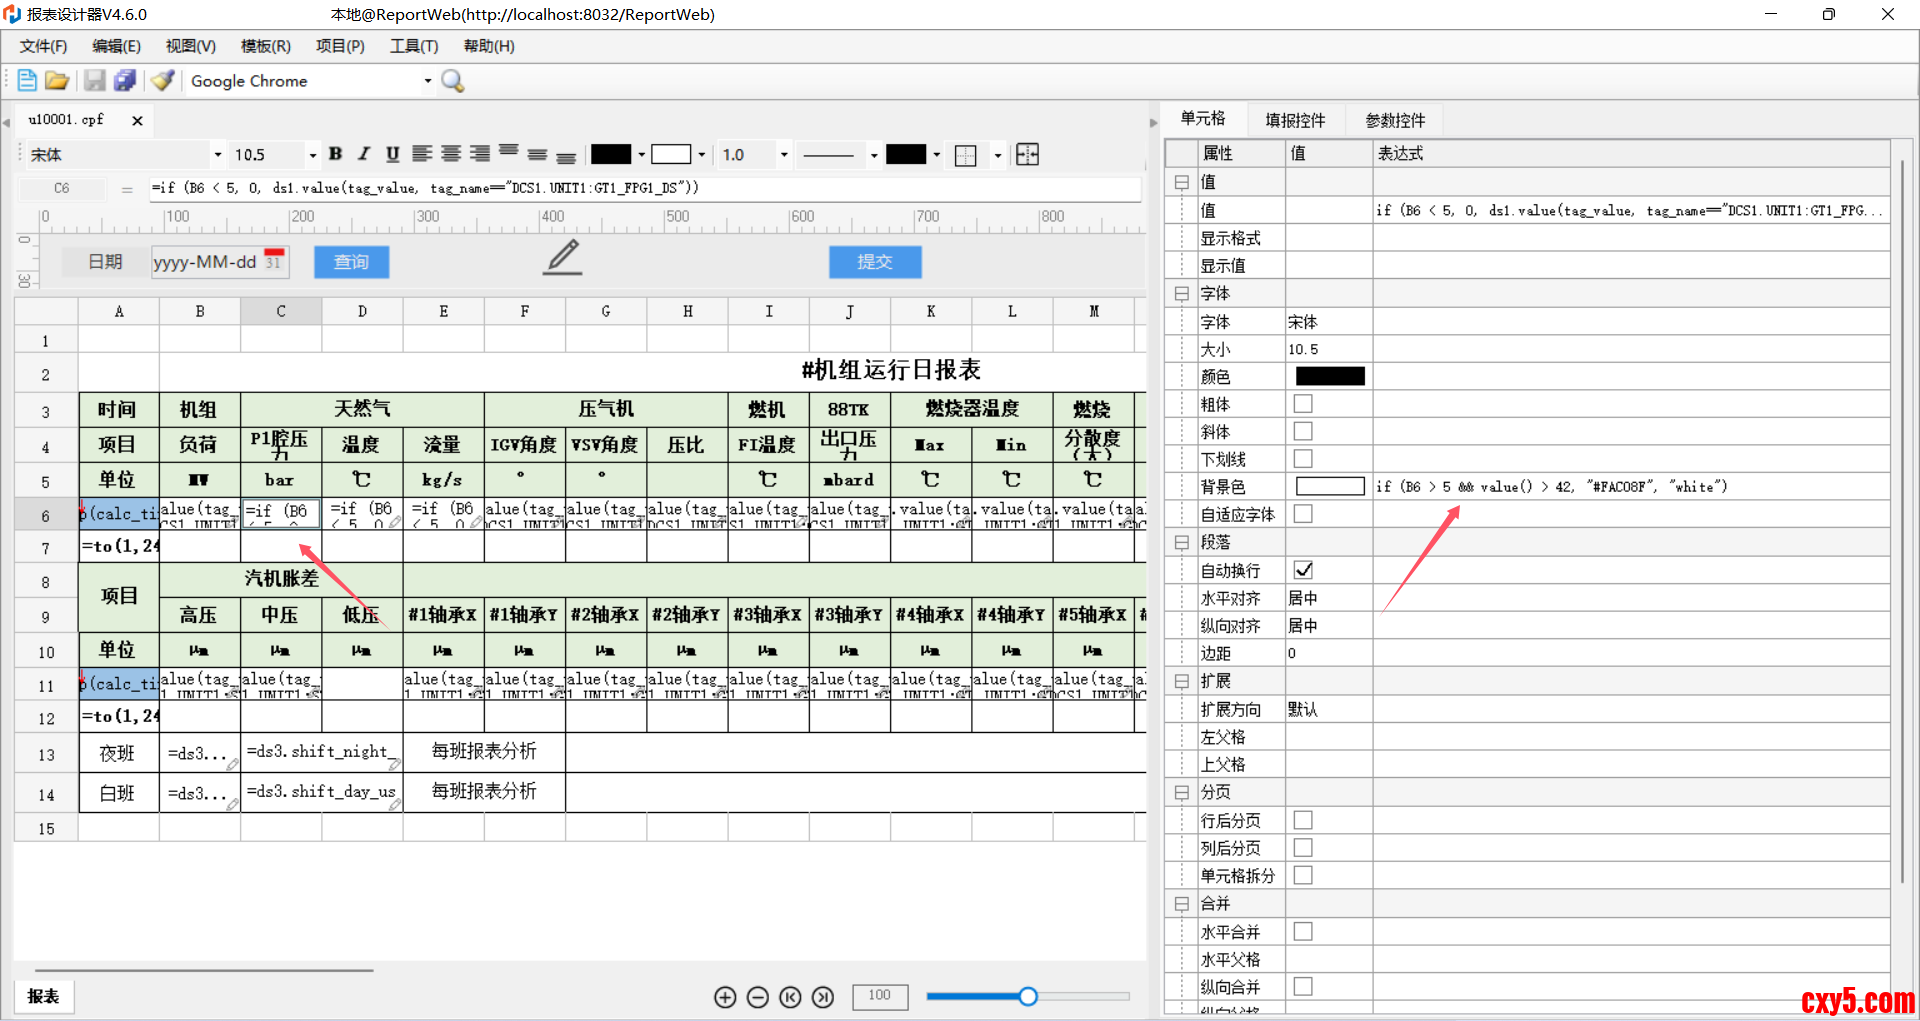Click the open folder icon

coord(57,81)
